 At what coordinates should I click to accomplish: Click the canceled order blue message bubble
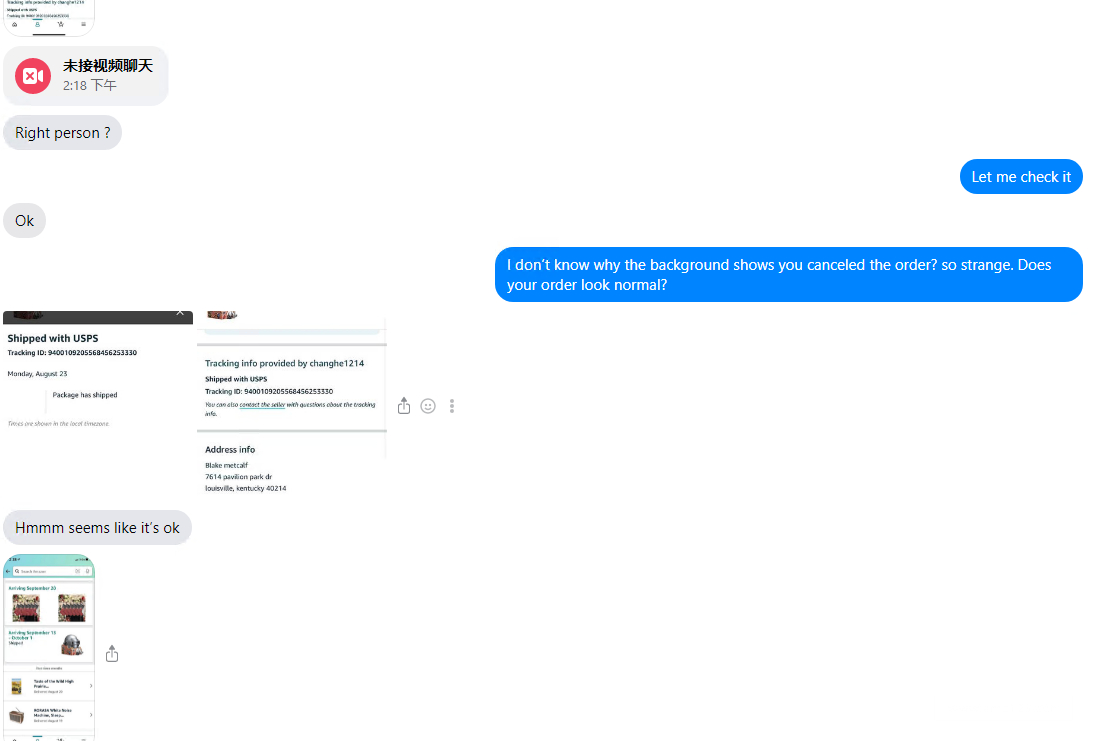[x=788, y=274]
